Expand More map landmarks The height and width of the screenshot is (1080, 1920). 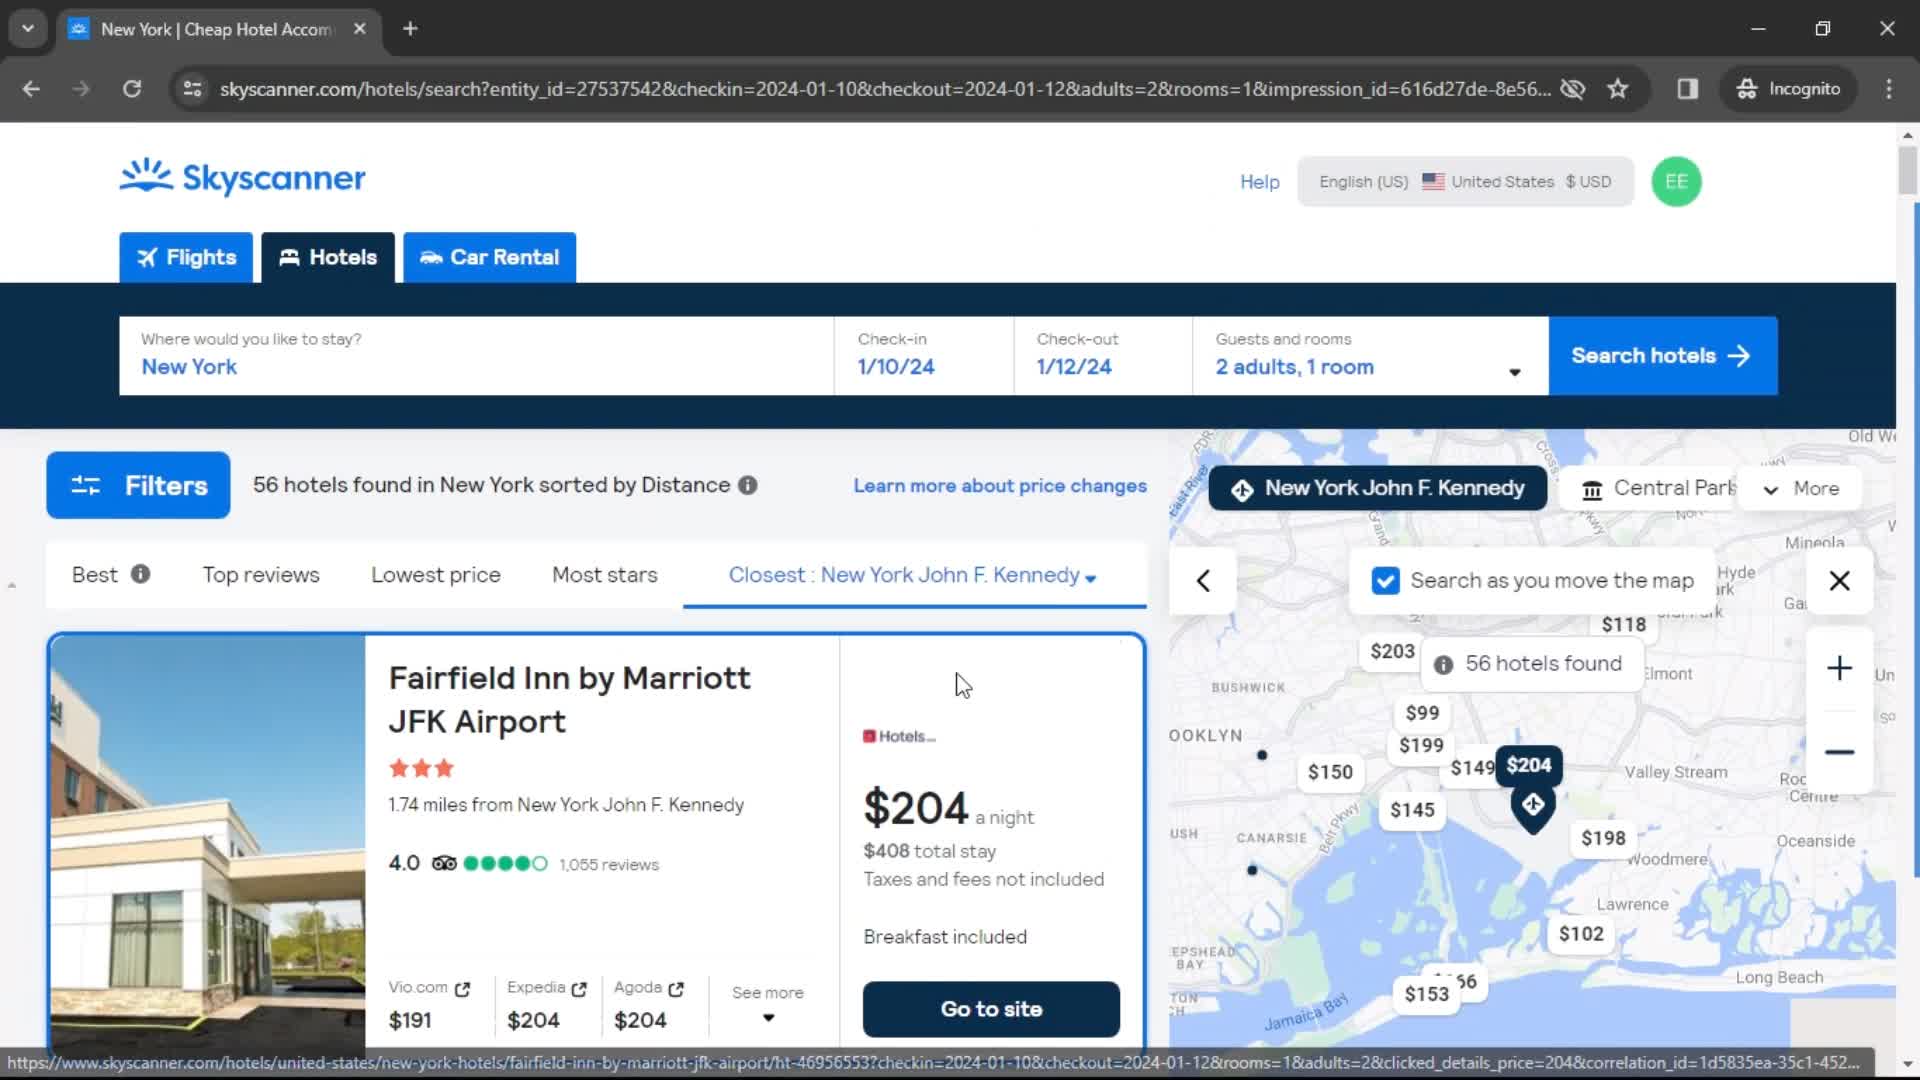[1800, 489]
